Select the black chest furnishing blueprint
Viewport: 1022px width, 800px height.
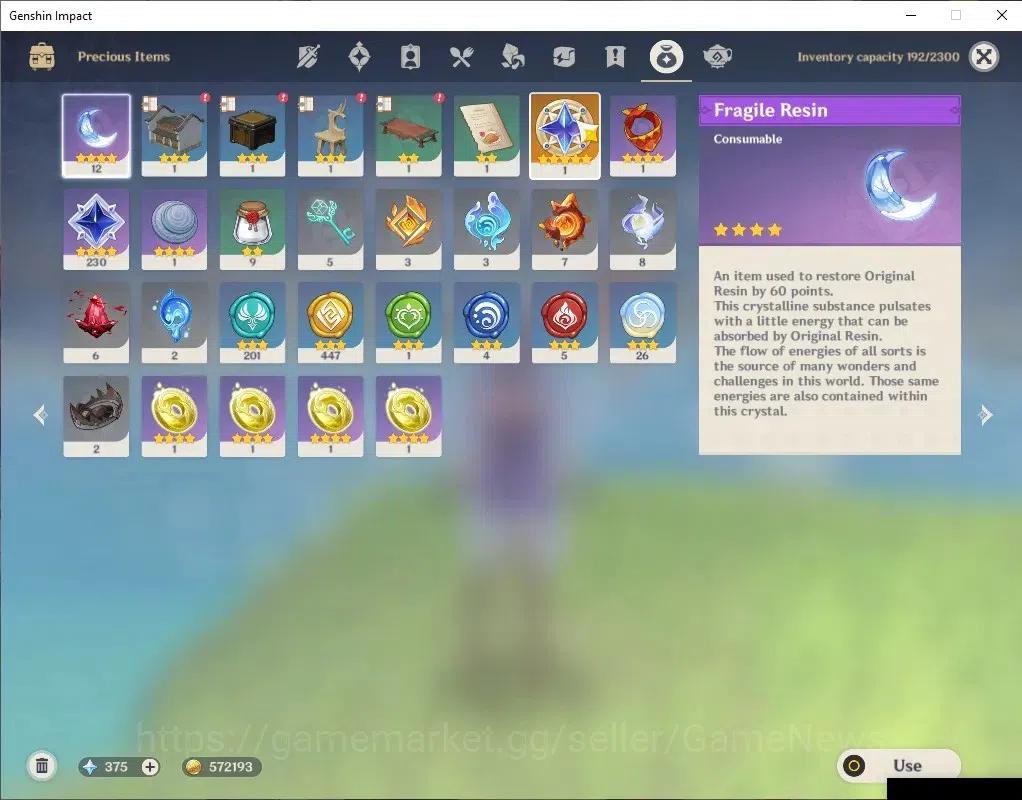click(252, 136)
